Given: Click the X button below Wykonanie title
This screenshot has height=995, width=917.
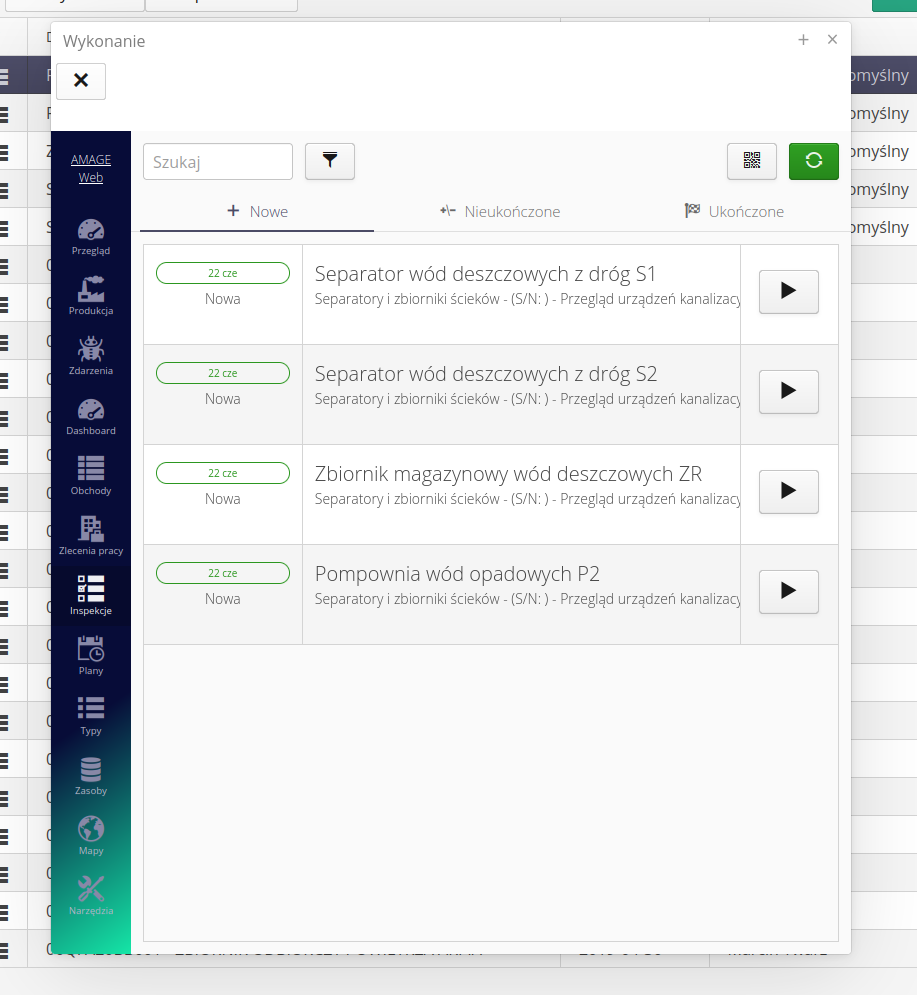Looking at the screenshot, I should [81, 81].
